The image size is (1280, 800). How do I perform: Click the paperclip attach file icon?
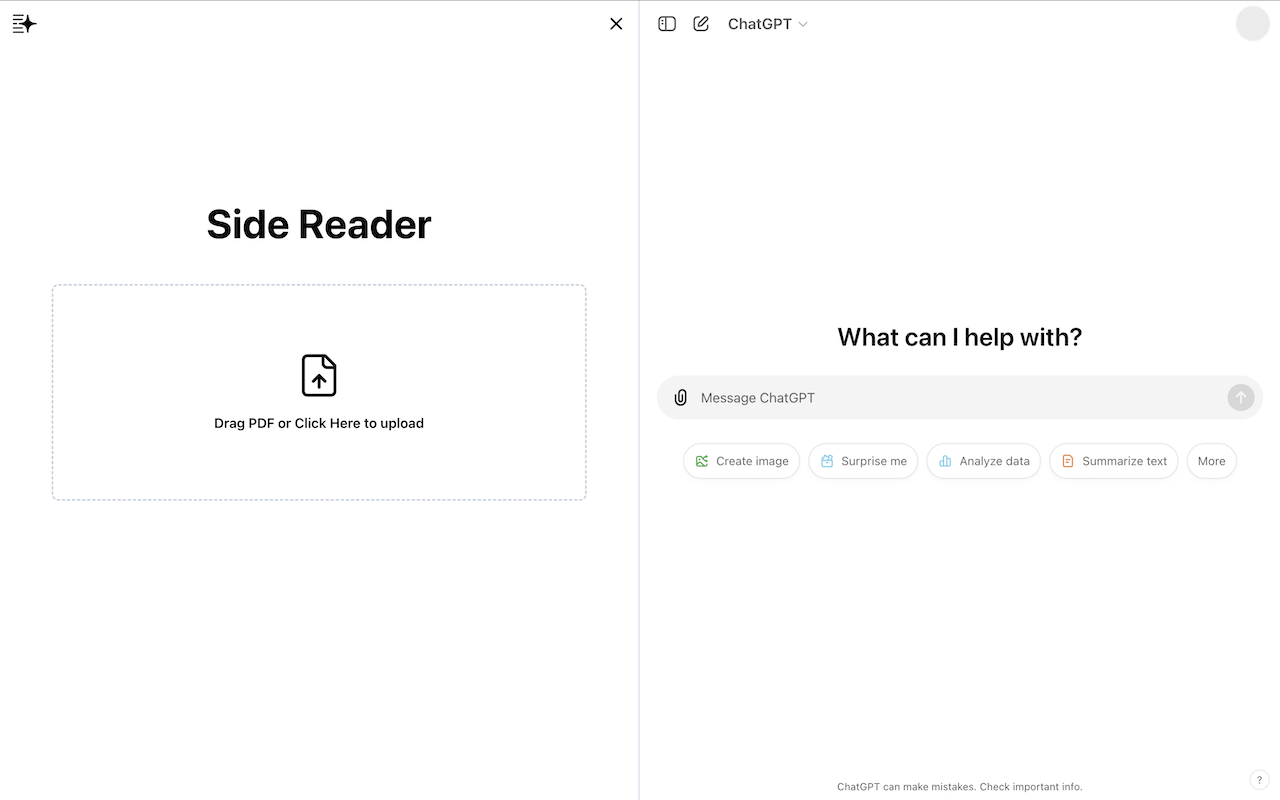coord(681,398)
